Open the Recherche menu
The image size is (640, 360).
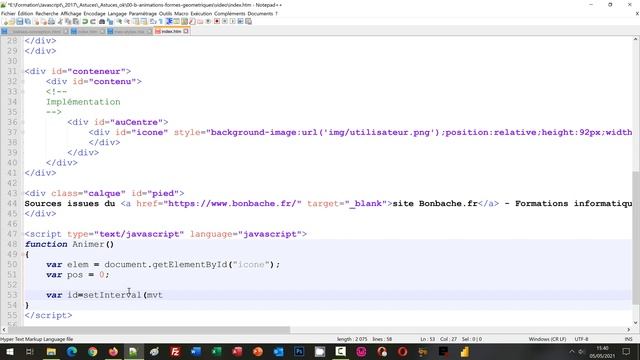(47, 13)
